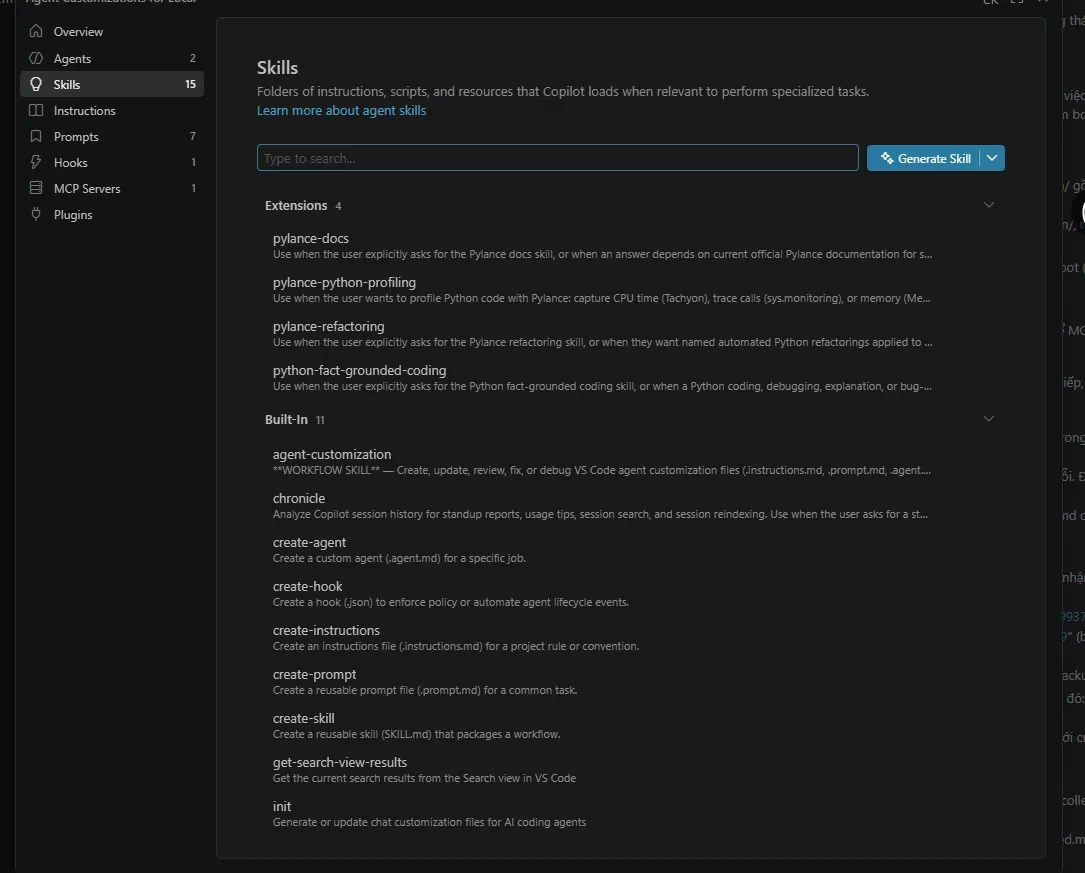The width and height of the screenshot is (1085, 873).
Task: Select the create-agent skill
Action: pos(630,550)
